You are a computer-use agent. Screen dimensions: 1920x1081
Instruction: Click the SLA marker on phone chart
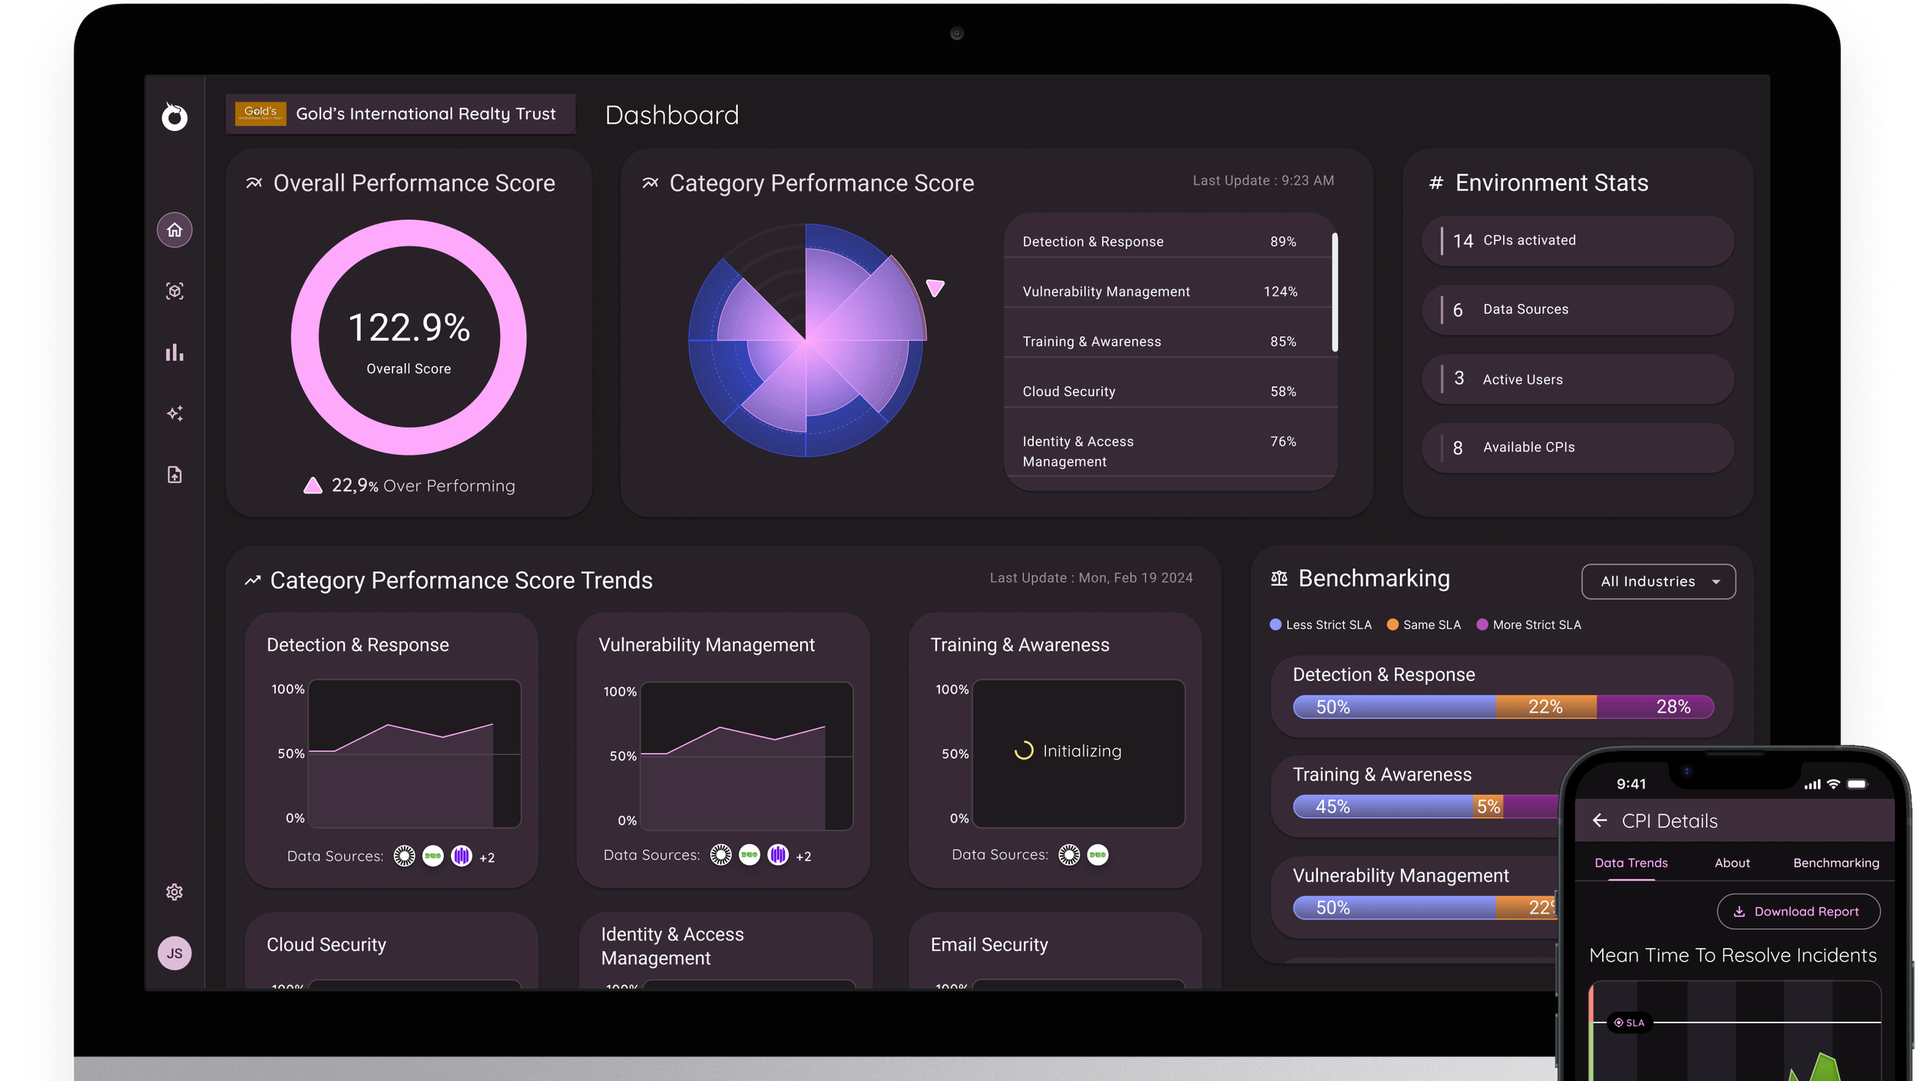pos(1628,1022)
